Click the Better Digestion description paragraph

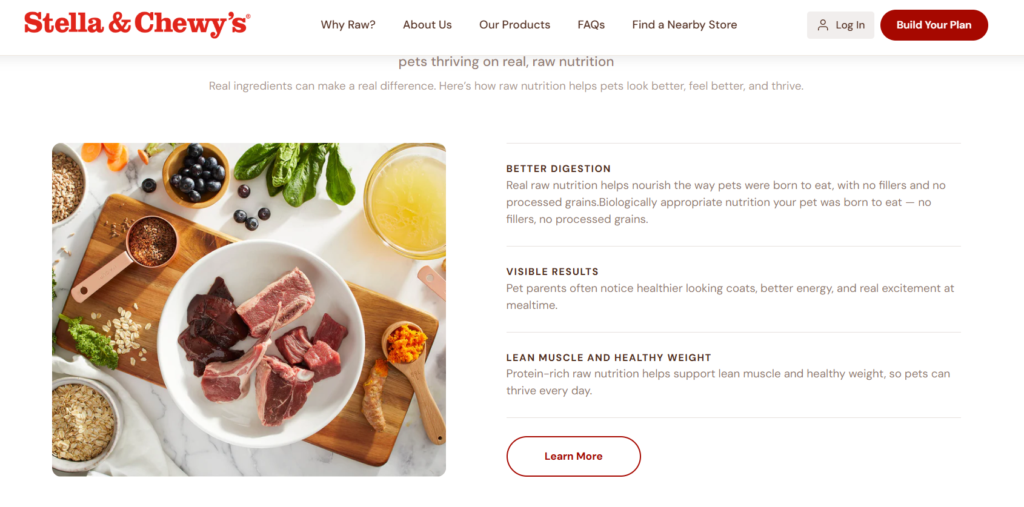click(x=726, y=203)
